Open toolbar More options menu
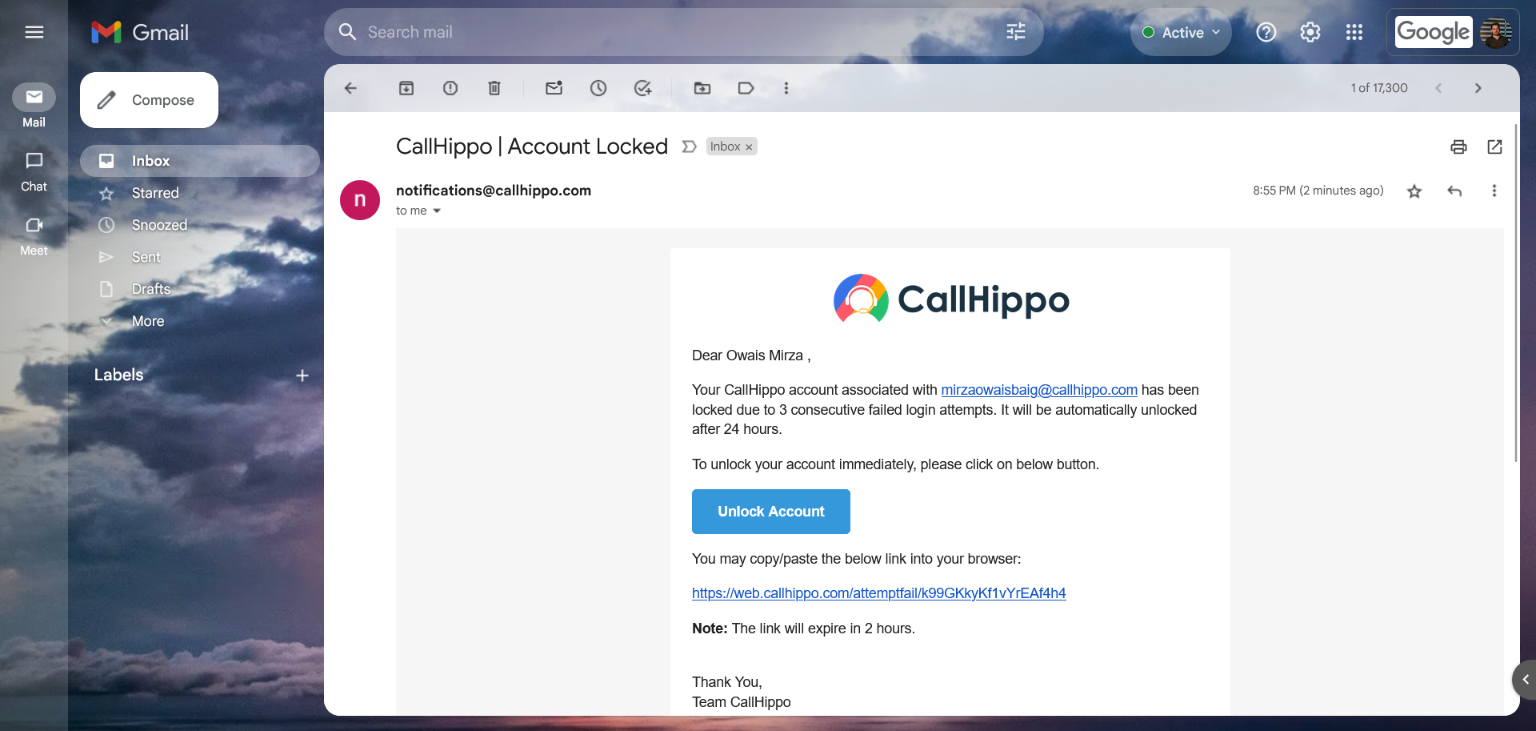Viewport: 1536px width, 731px height. pos(786,88)
